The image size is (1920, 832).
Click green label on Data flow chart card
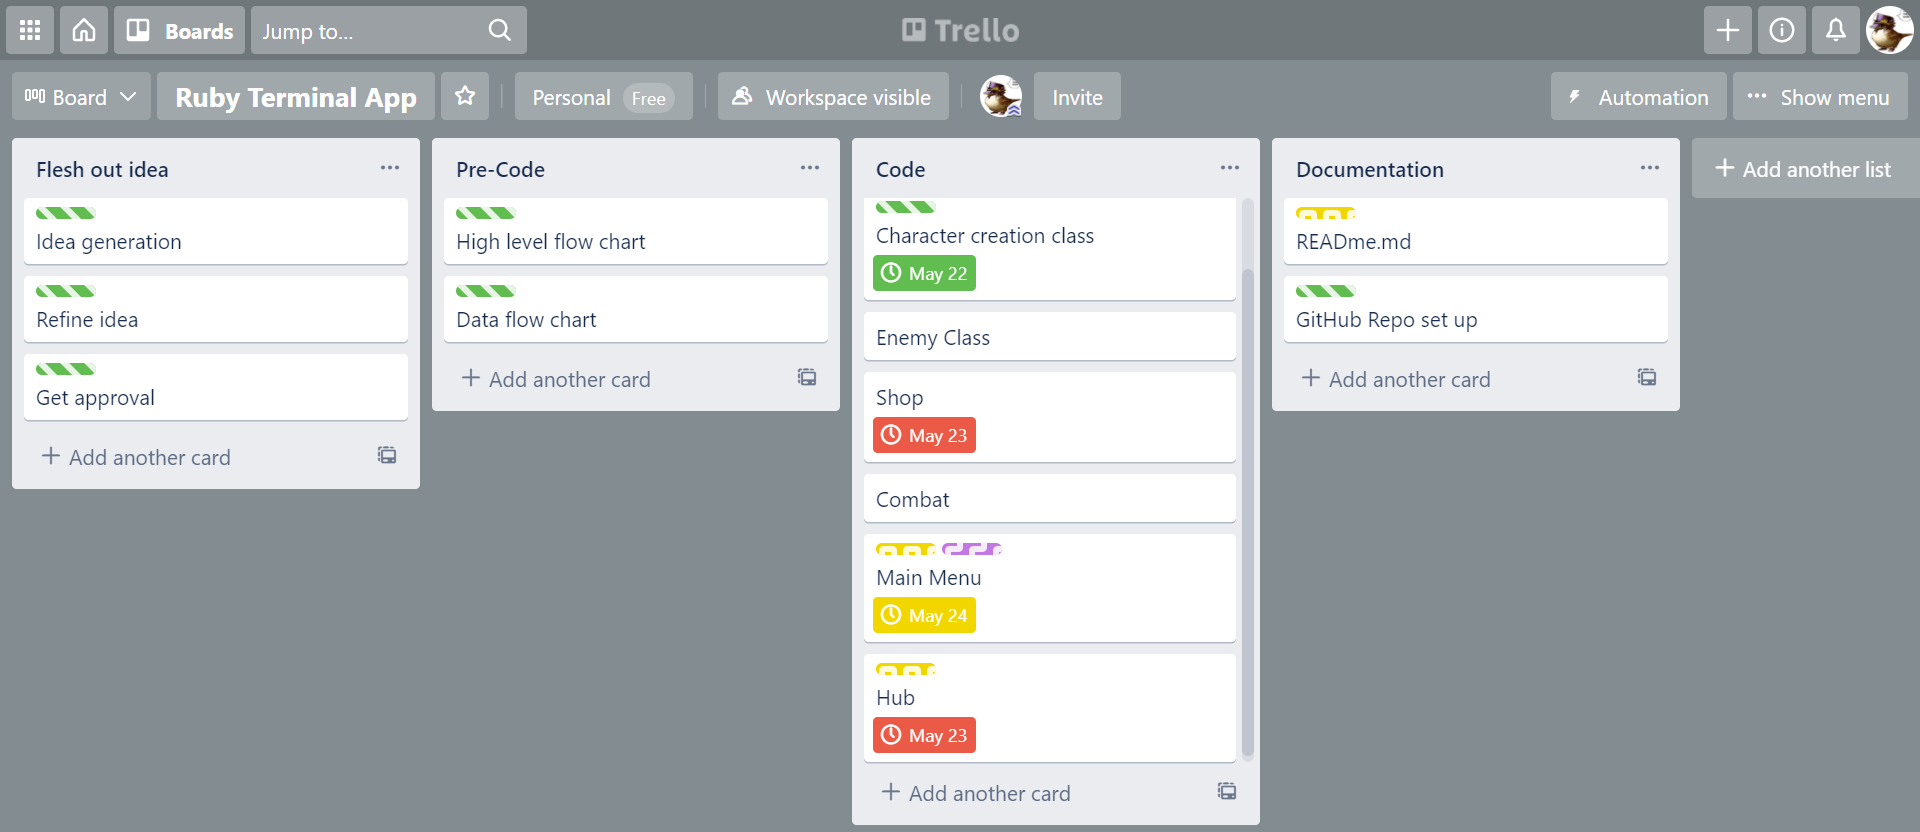point(486,291)
